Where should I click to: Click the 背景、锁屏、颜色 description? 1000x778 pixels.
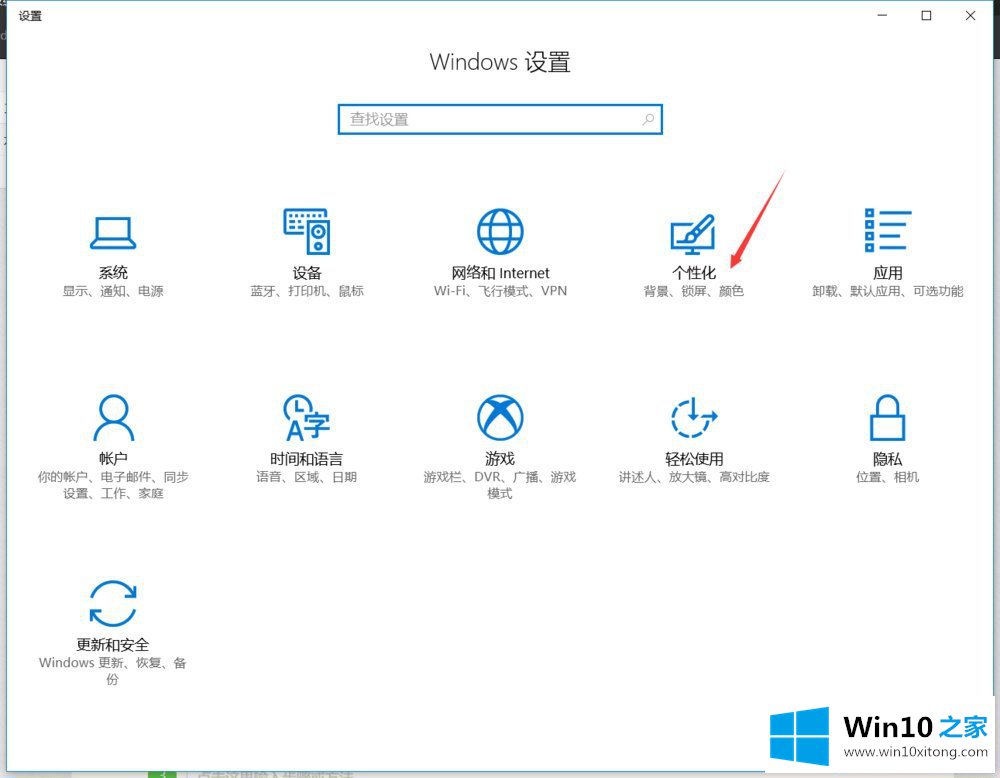pos(694,291)
